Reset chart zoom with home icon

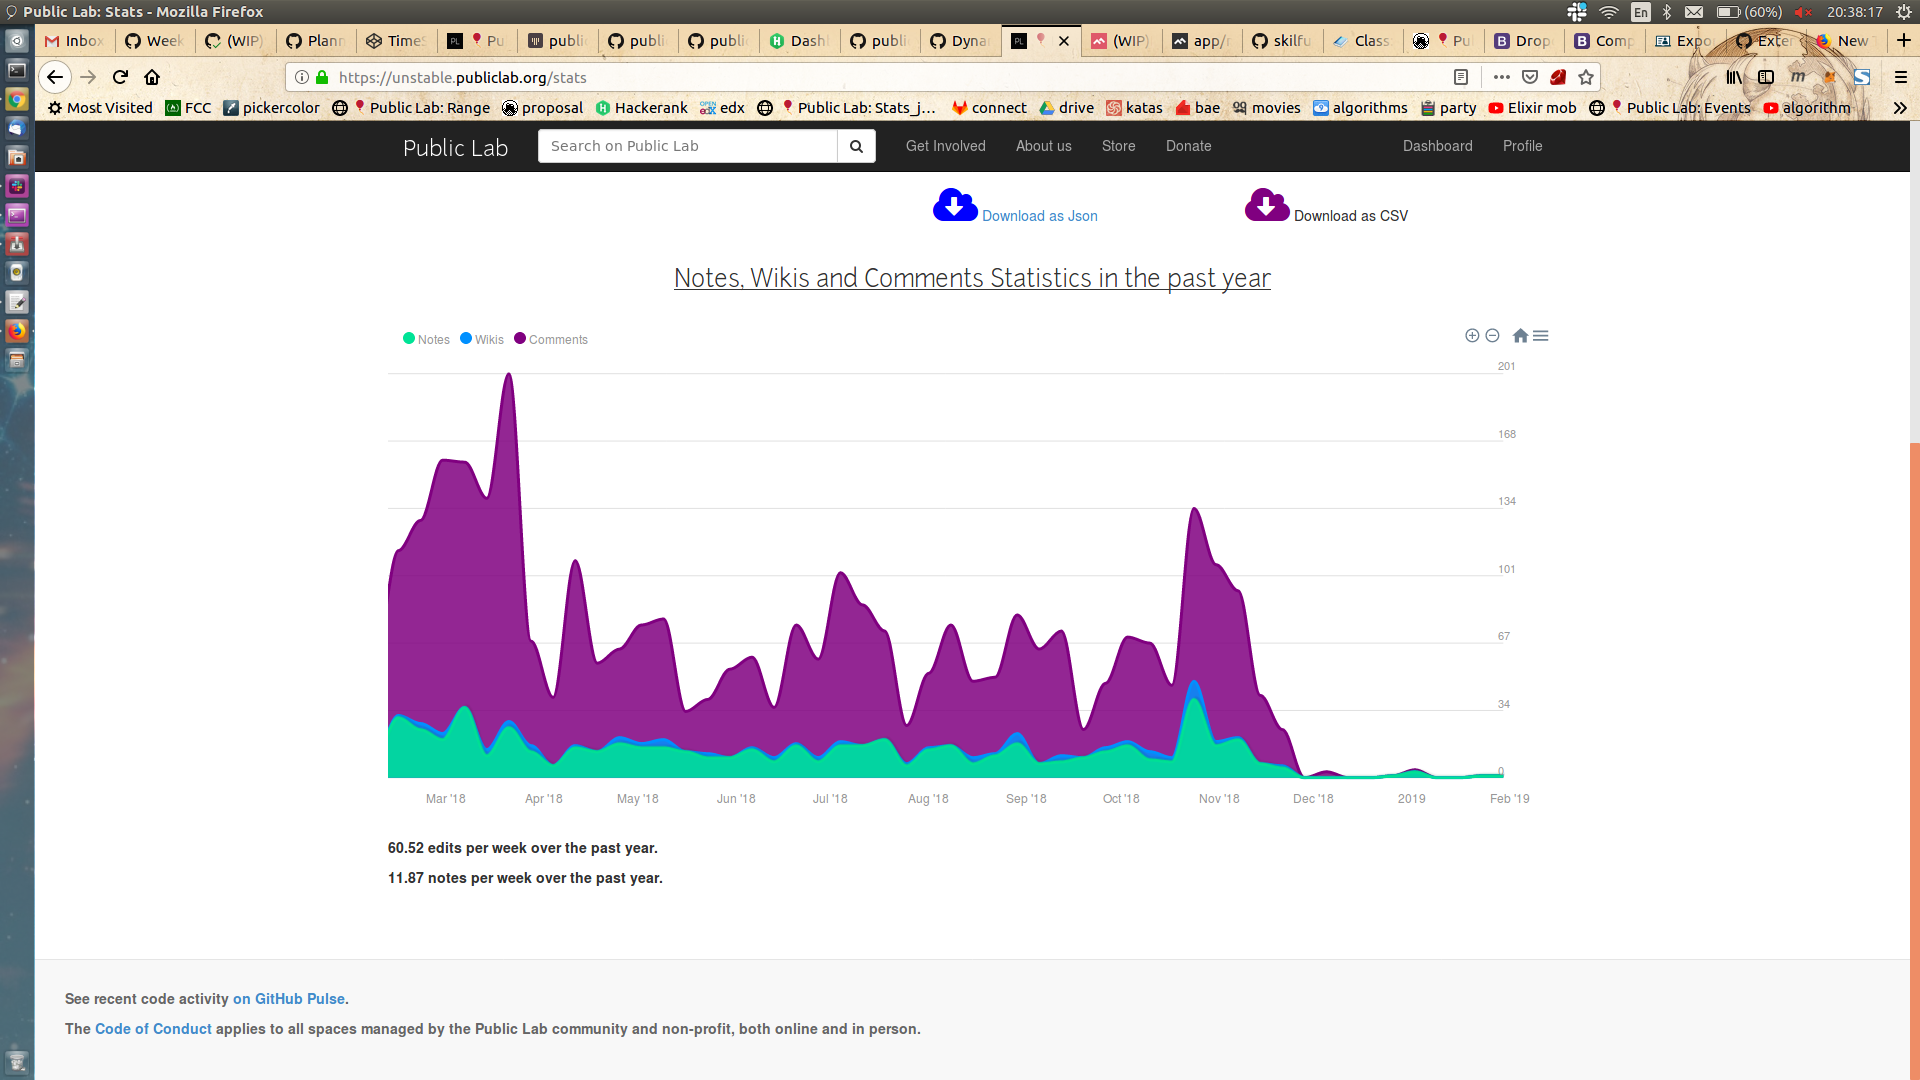tap(1520, 336)
